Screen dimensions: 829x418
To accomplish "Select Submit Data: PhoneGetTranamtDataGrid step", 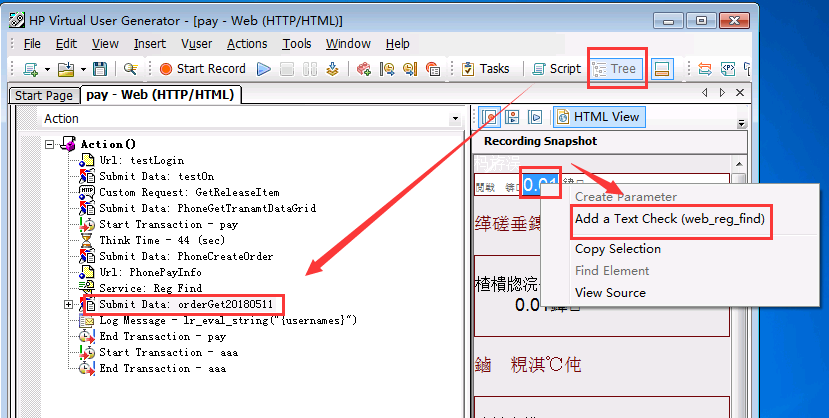I will (207, 208).
